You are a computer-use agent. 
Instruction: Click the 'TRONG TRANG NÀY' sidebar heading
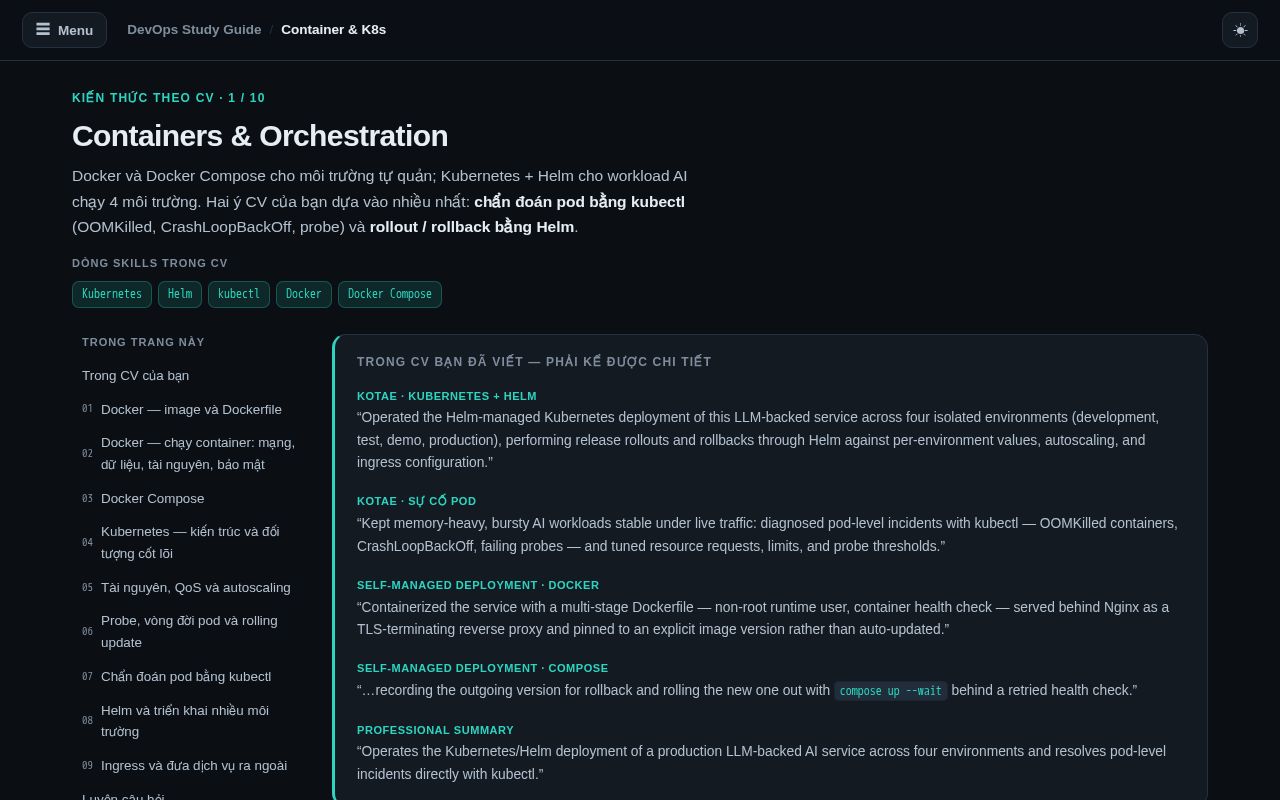(143, 342)
